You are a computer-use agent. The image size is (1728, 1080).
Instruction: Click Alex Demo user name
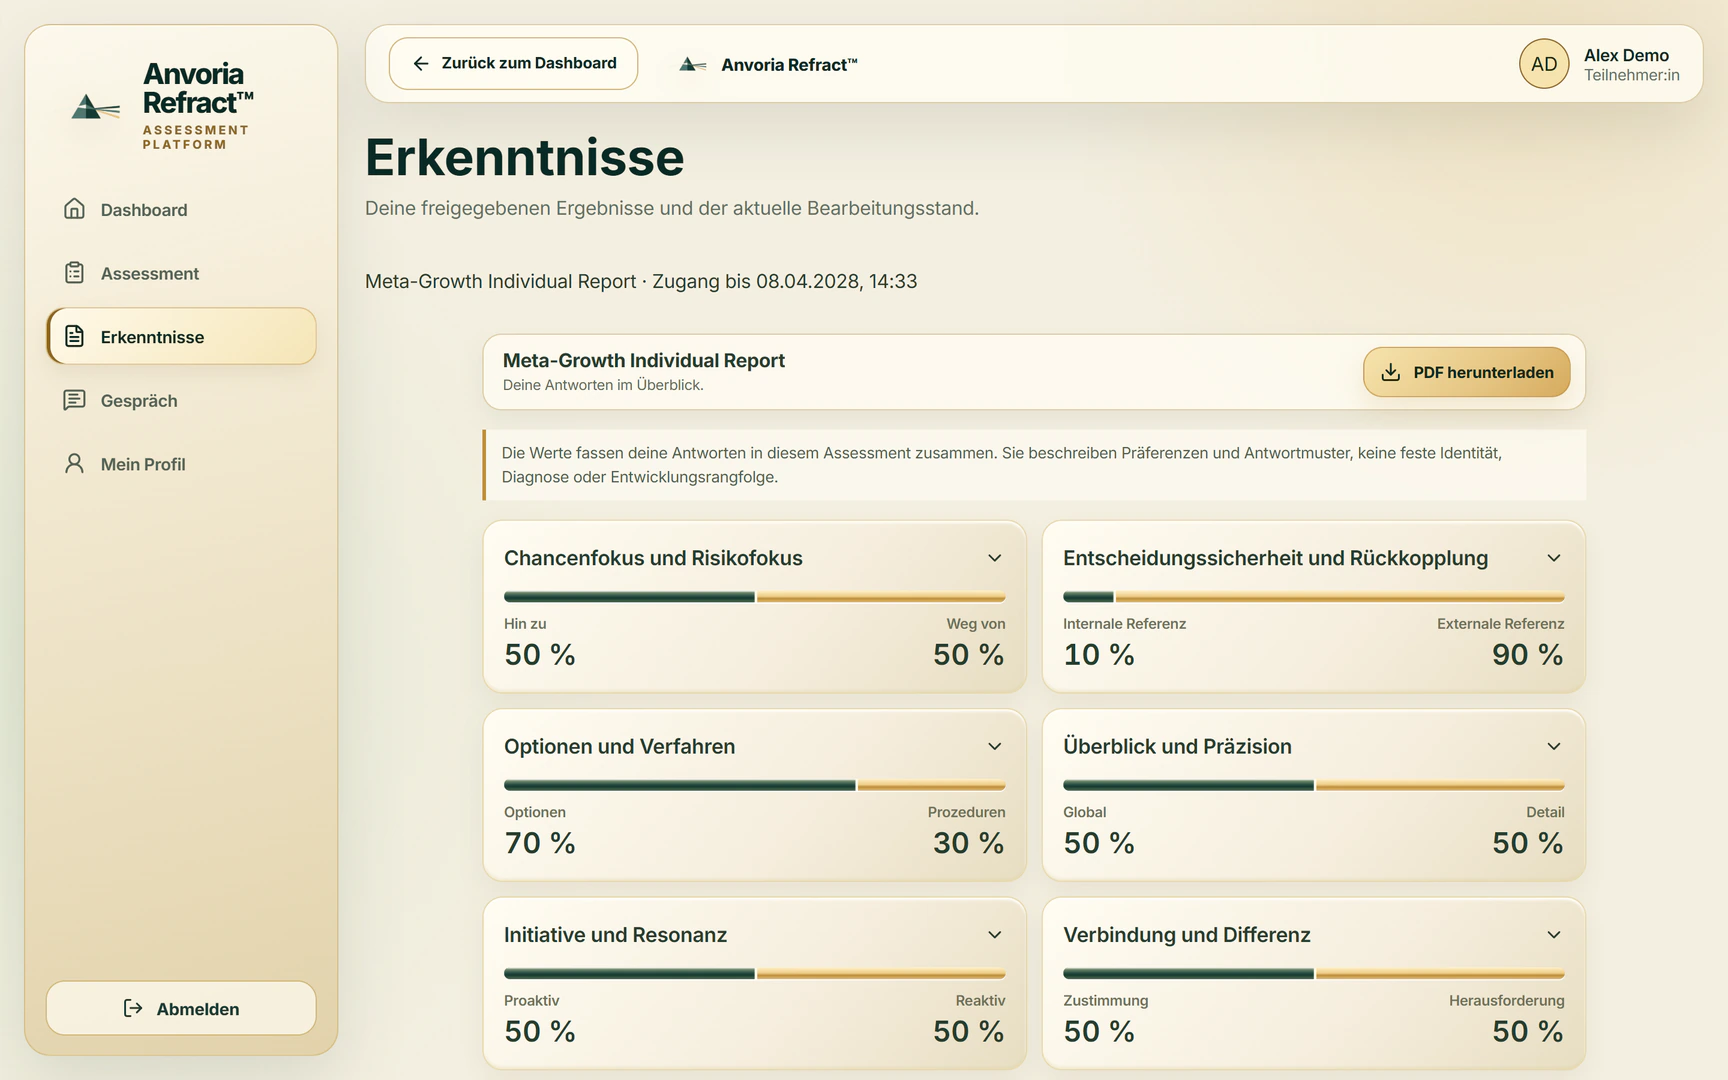point(1626,55)
